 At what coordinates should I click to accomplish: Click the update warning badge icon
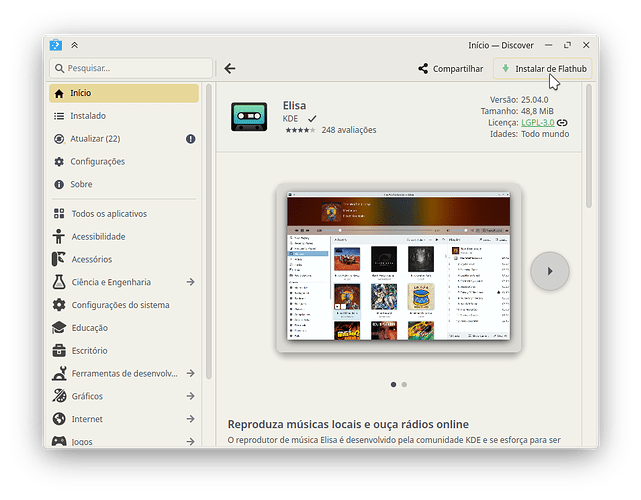191,139
